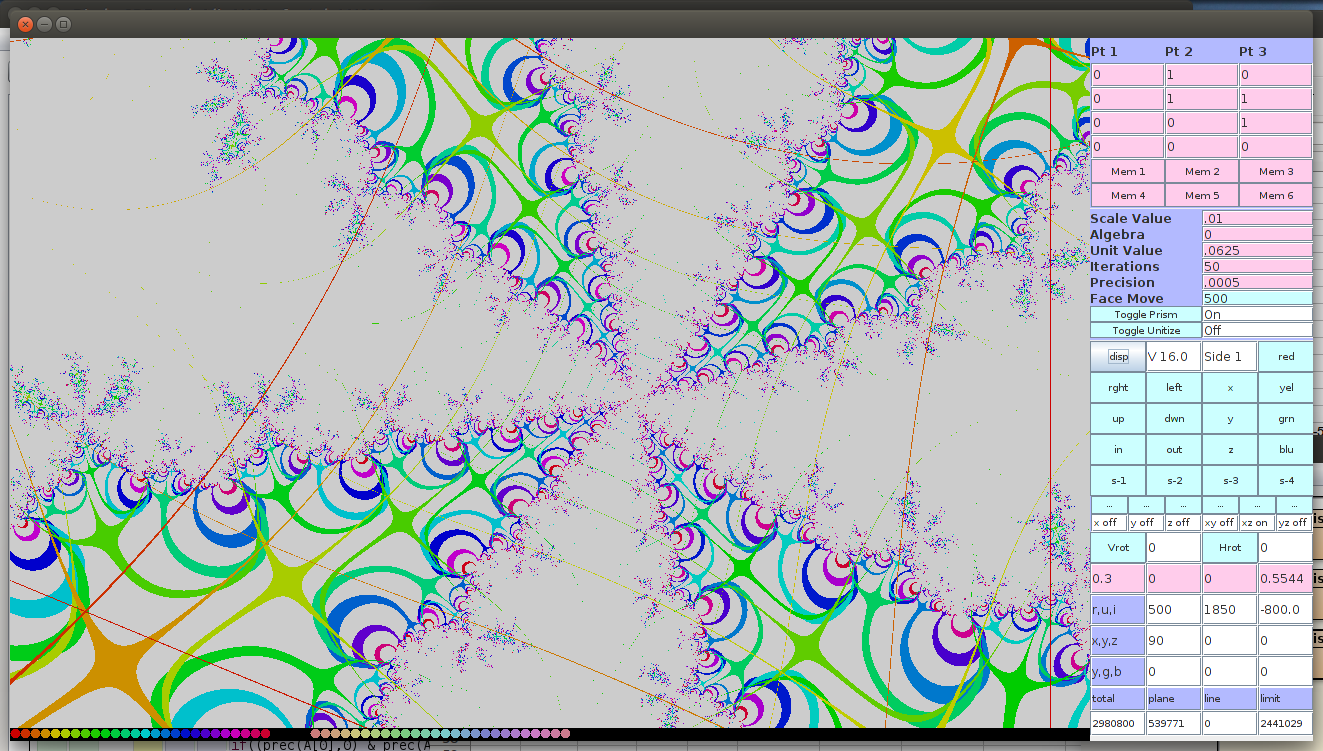This screenshot has height=751, width=1323.
Task: Click the red color button
Action: coord(1286,357)
